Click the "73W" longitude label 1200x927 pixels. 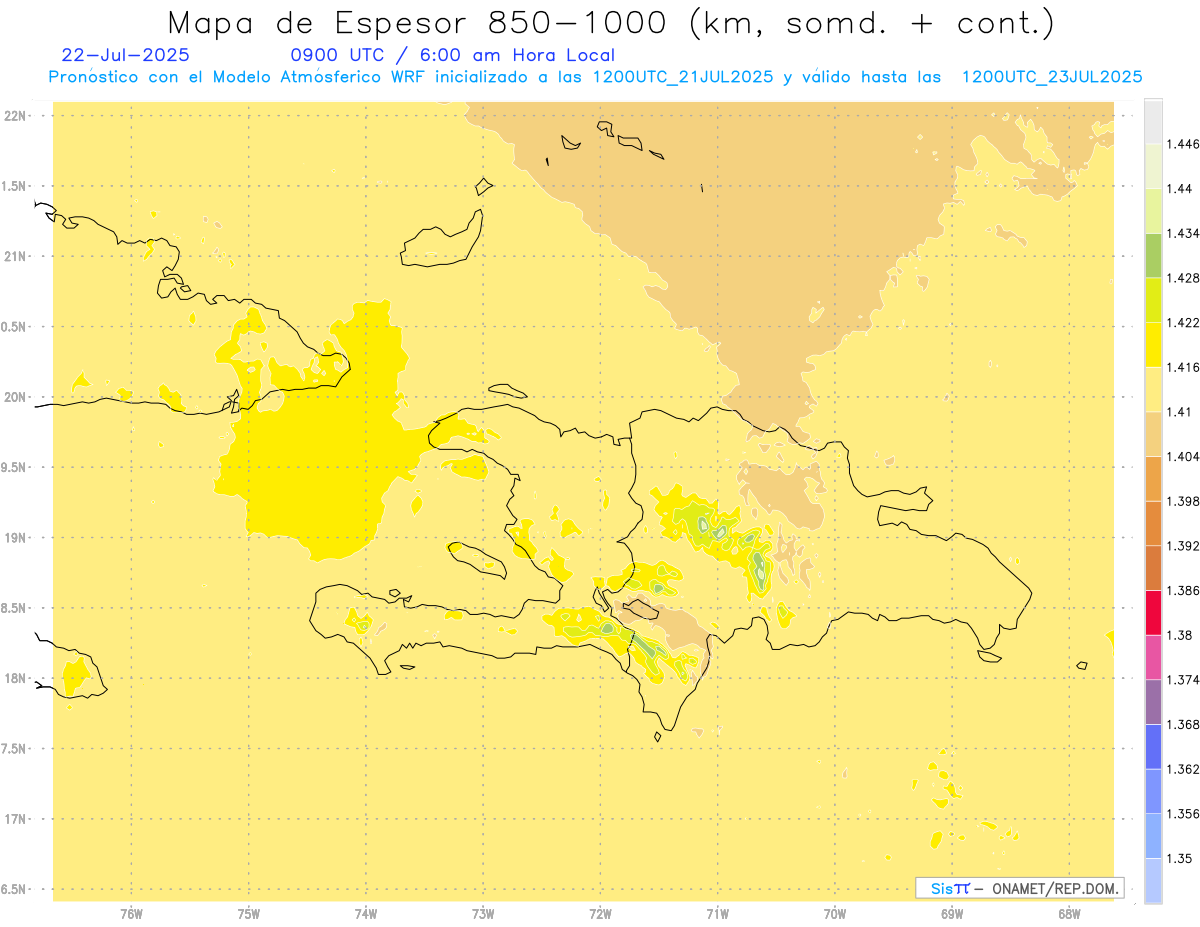pos(483,913)
